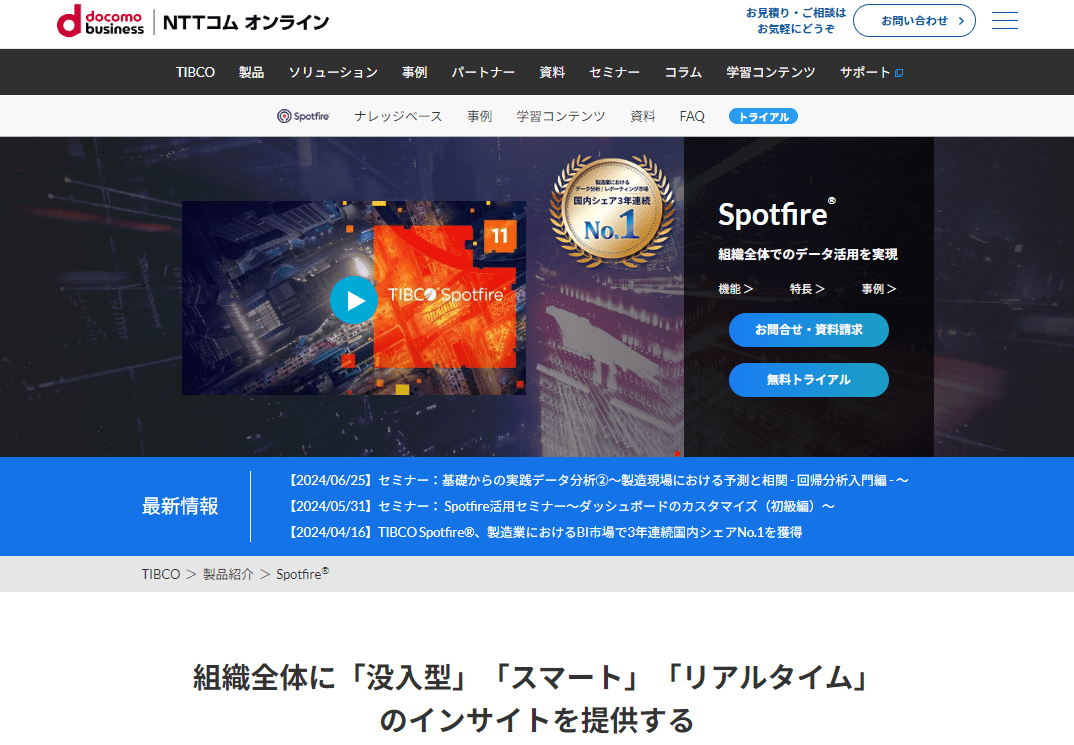Open the 2024/05/31 Spotfire活用セミナー news item
This screenshot has height=745, width=1074.
pyautogui.click(x=560, y=507)
